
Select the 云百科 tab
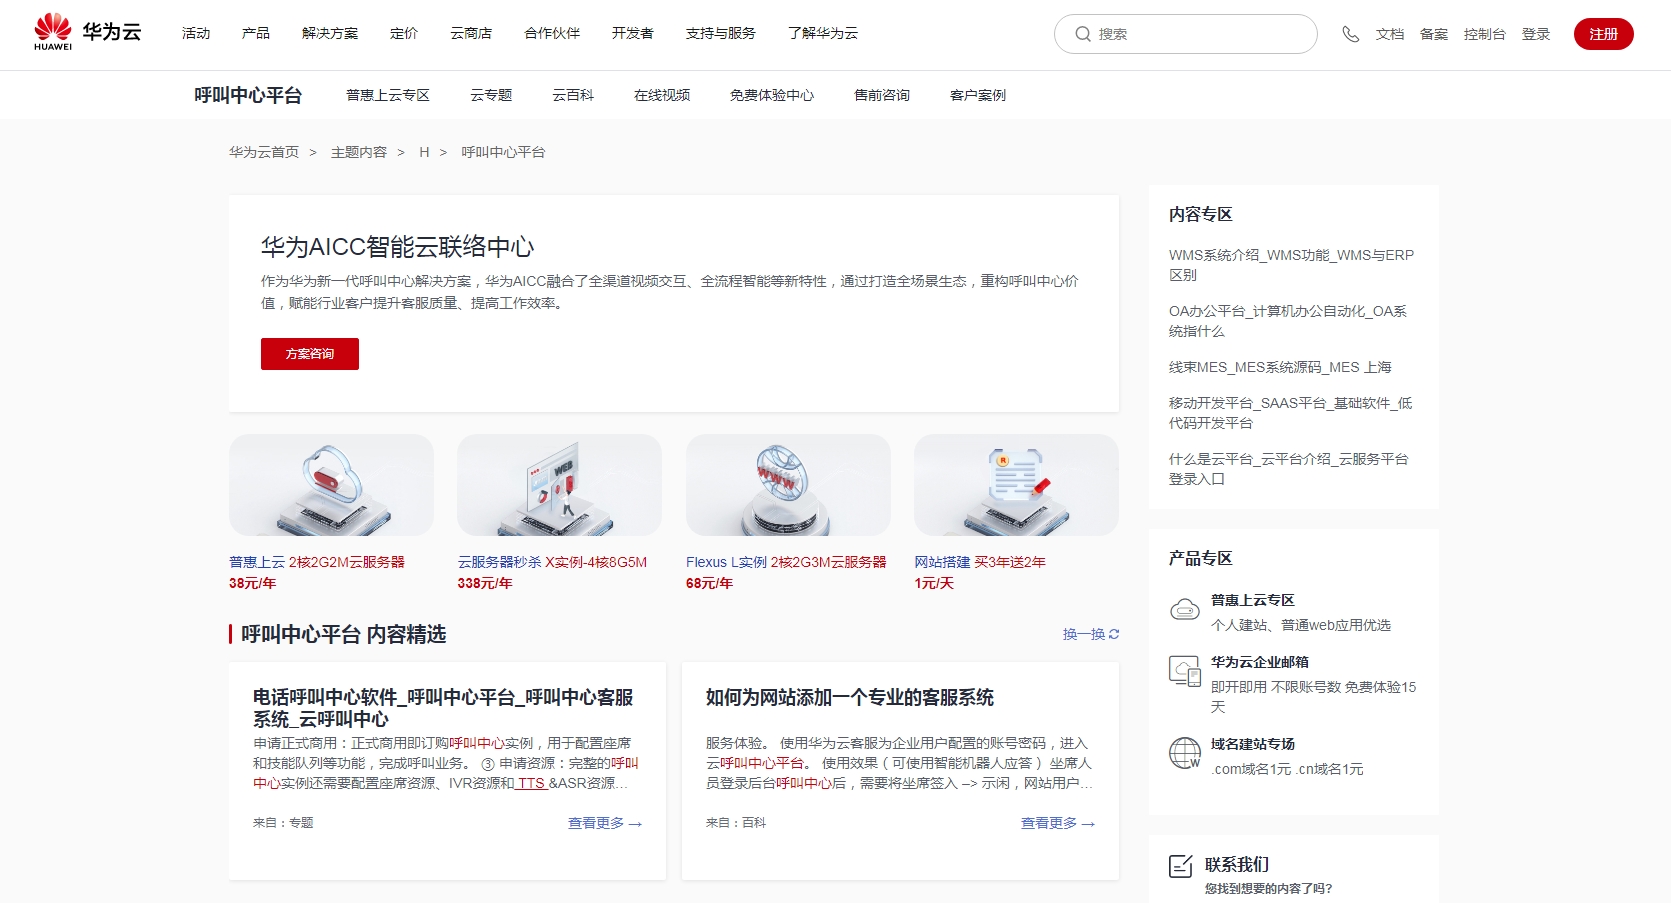[573, 95]
